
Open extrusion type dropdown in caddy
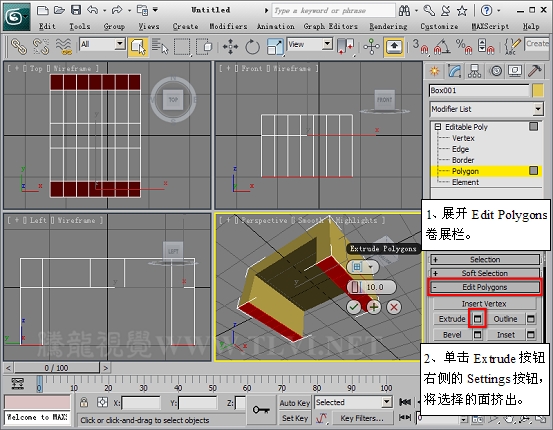[370, 267]
